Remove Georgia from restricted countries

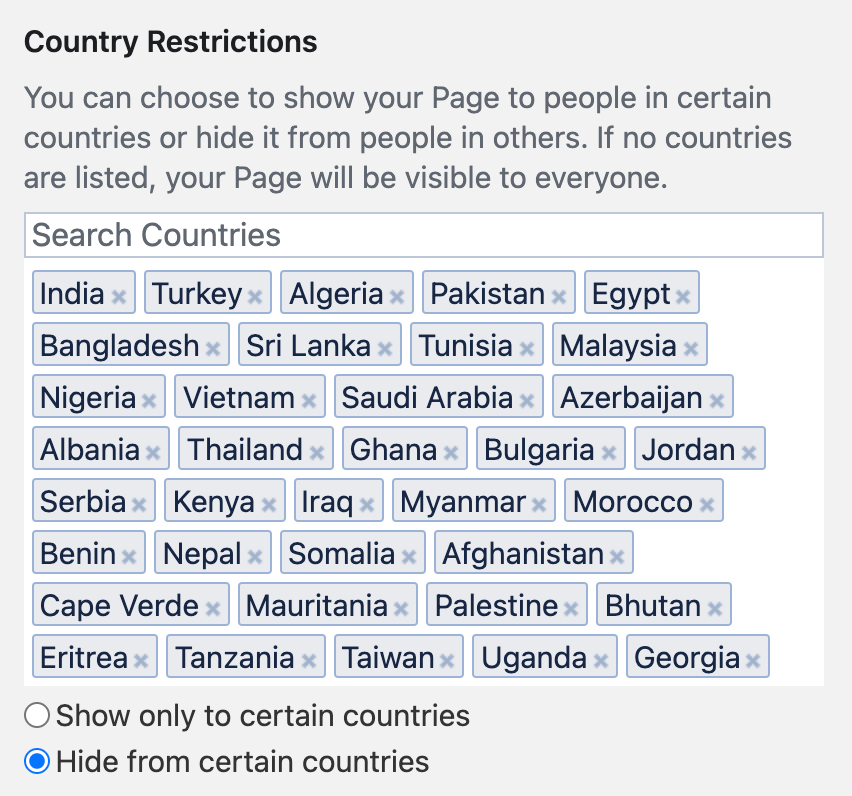pyautogui.click(x=753, y=660)
